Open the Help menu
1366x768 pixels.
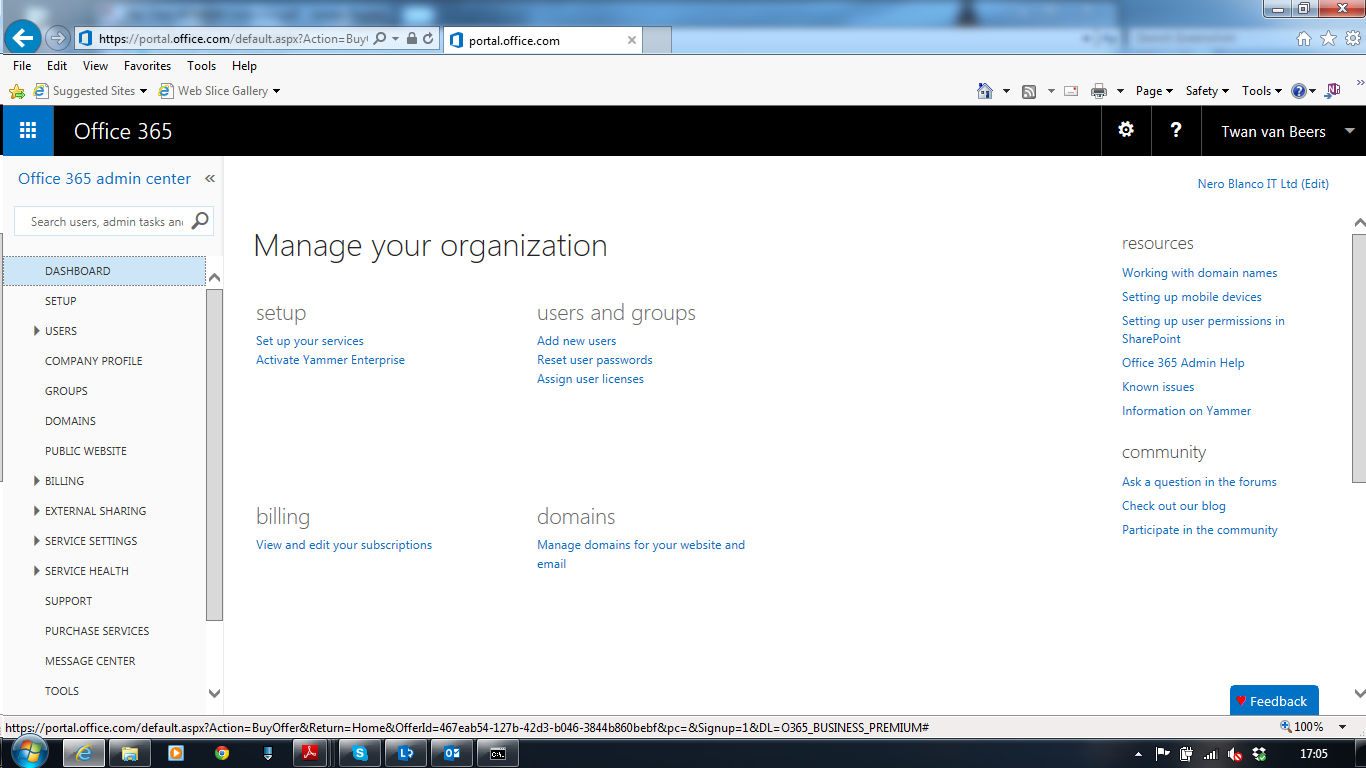pos(244,66)
